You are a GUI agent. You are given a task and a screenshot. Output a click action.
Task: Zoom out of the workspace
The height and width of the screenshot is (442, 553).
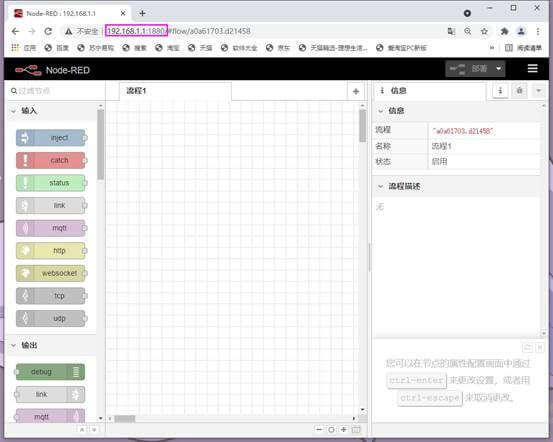[x=319, y=429]
